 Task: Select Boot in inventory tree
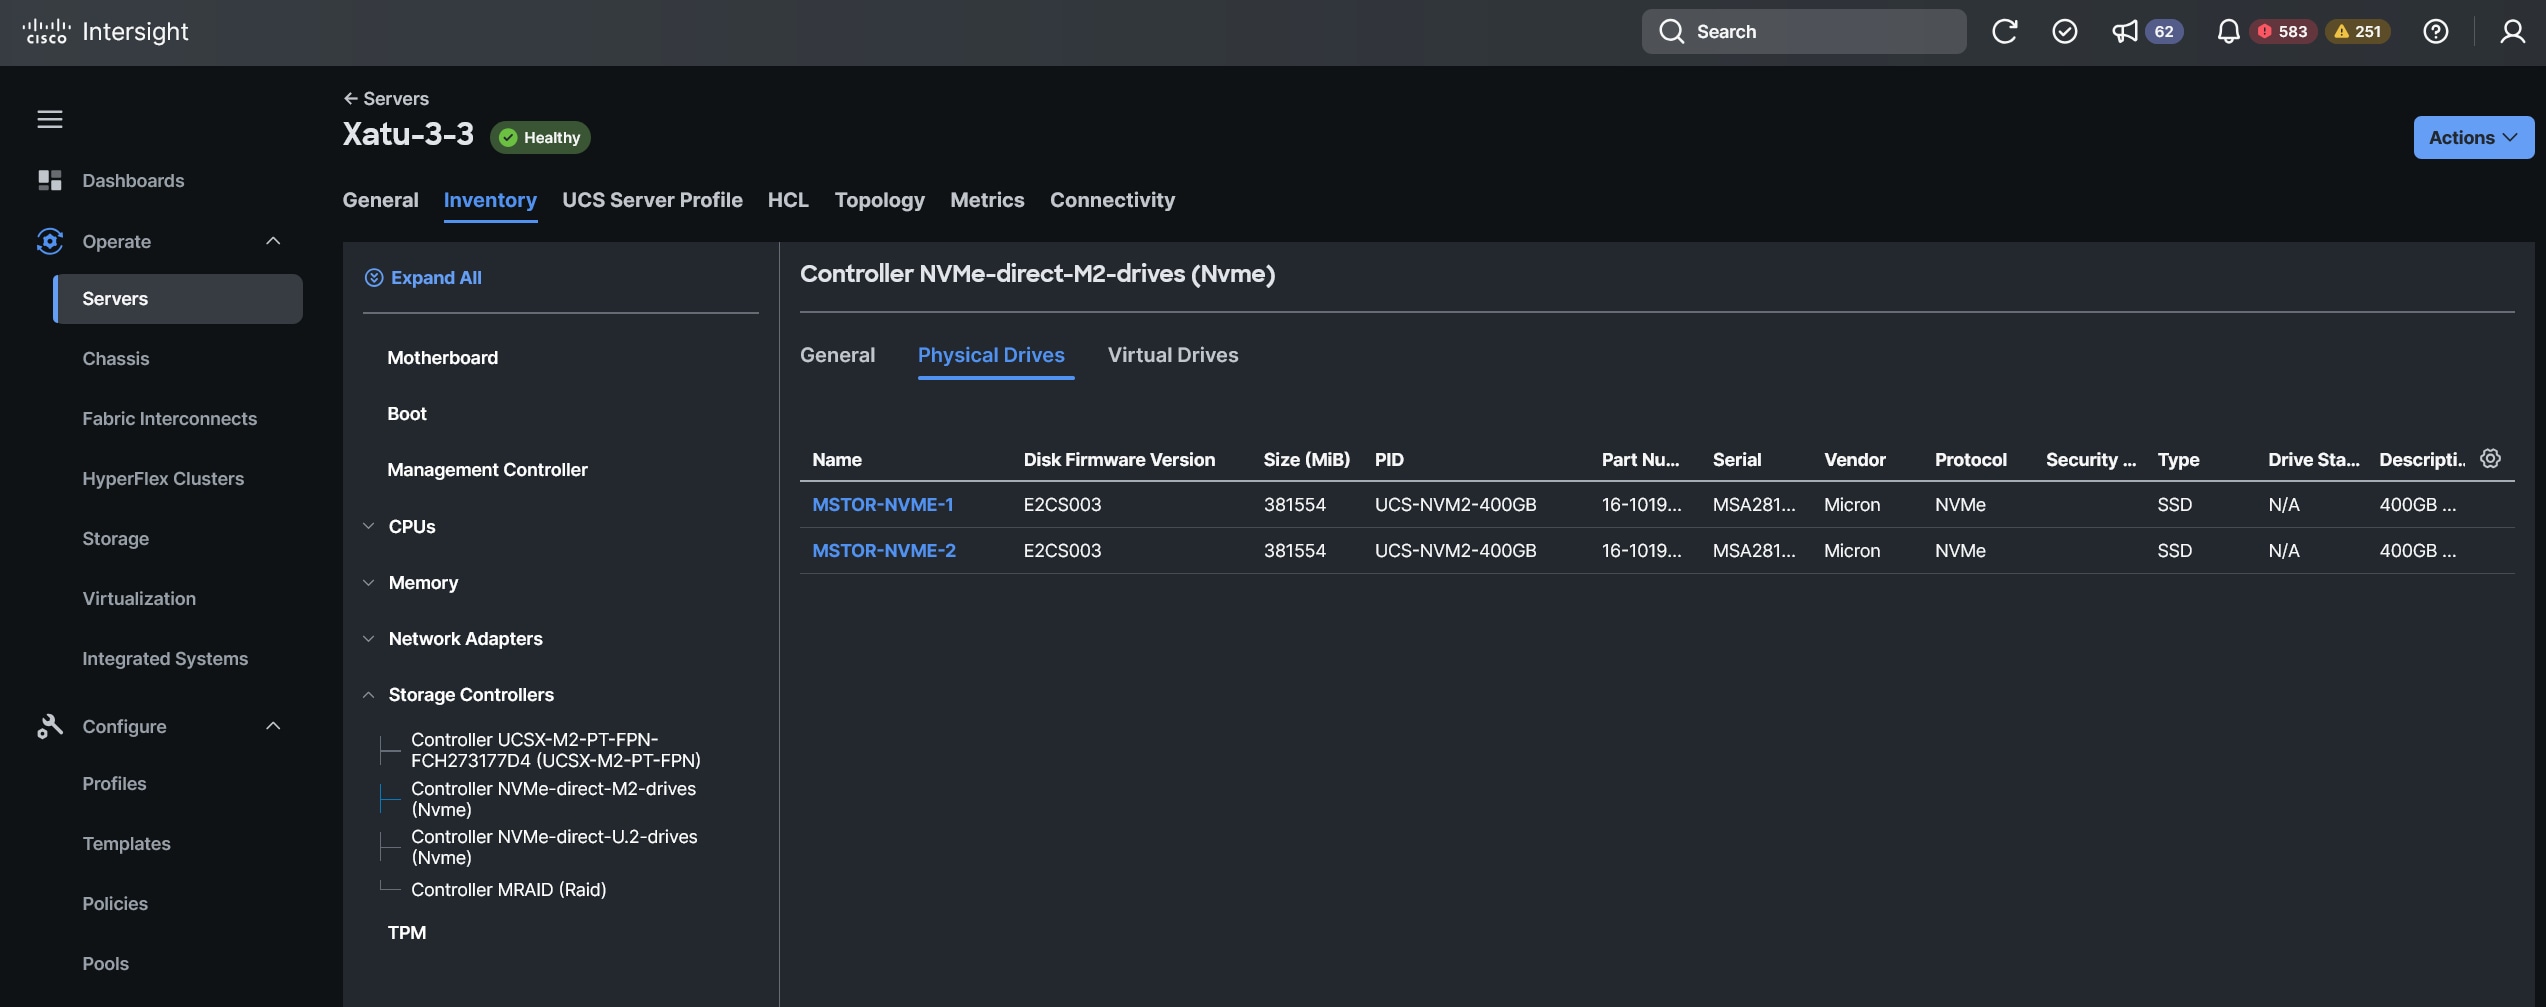407,414
